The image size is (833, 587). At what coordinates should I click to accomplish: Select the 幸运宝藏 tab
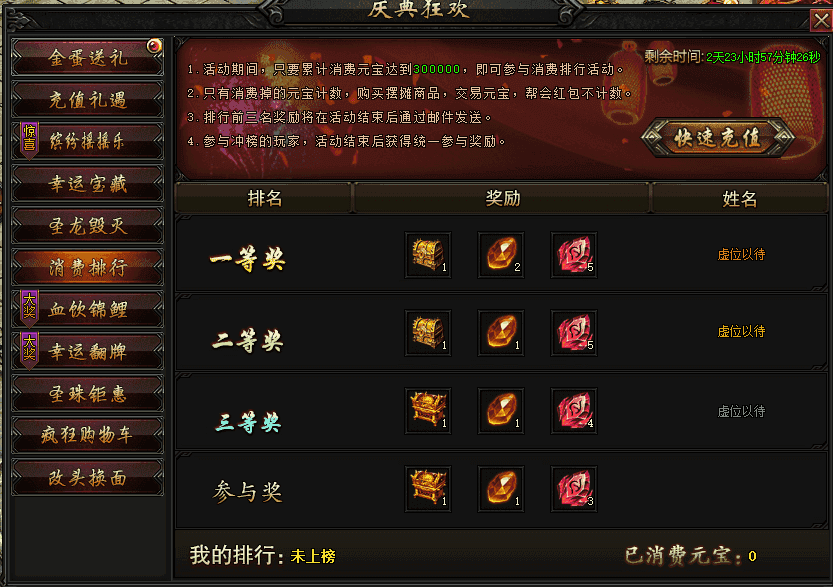(x=88, y=183)
